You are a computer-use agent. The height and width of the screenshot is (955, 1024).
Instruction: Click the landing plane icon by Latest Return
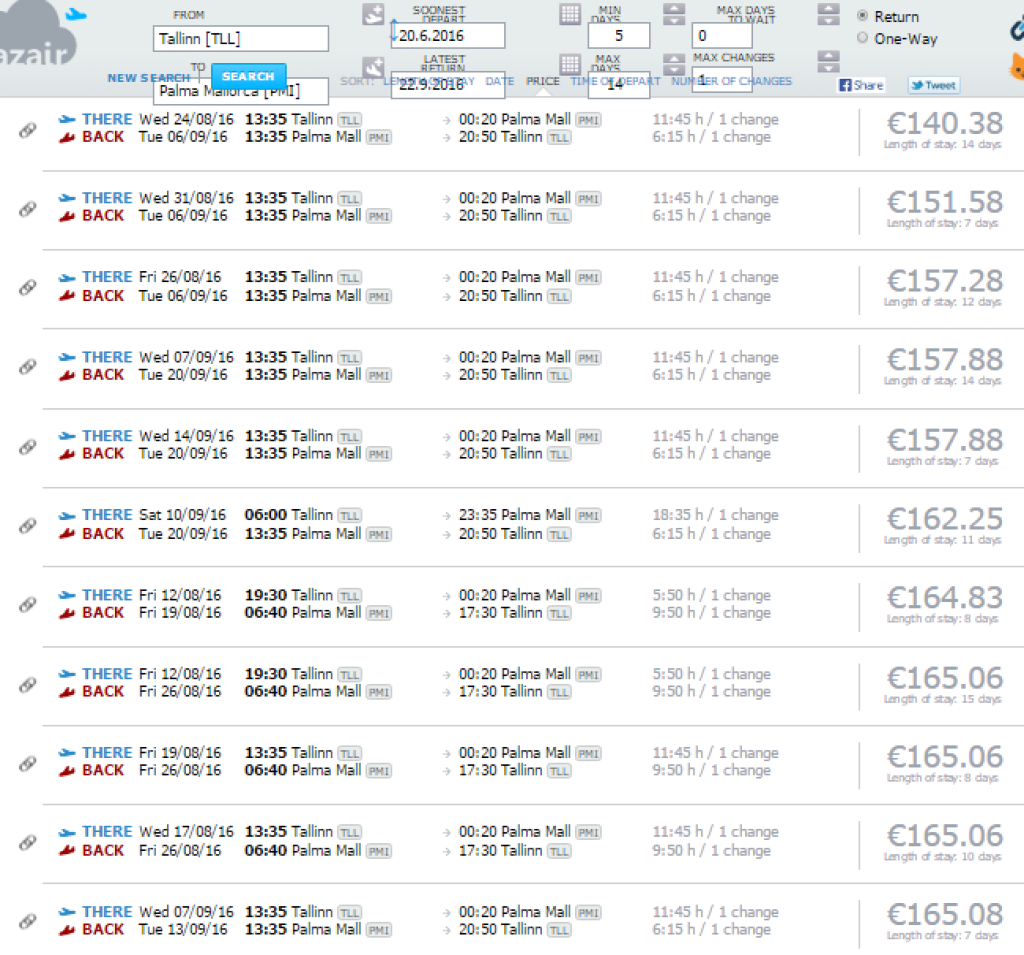[x=373, y=67]
